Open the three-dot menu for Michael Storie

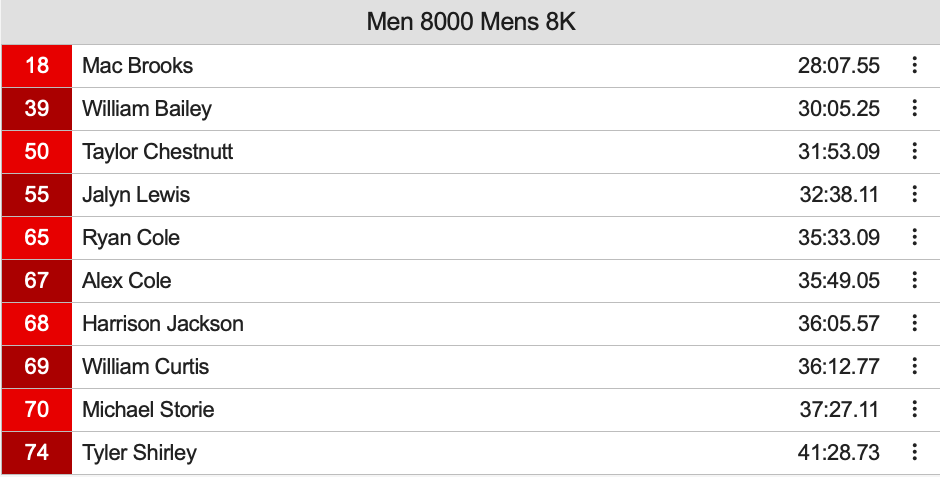914,410
